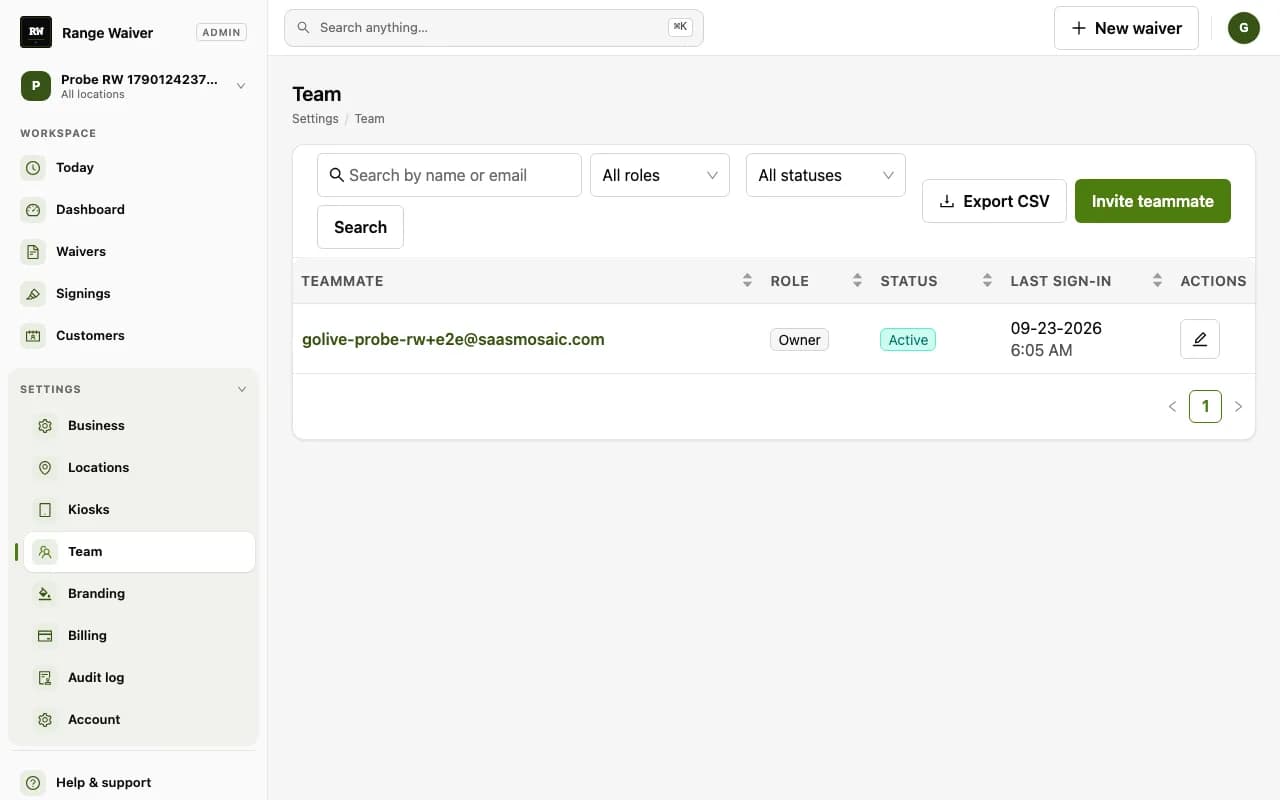Click the next page arrow

pyautogui.click(x=1238, y=407)
